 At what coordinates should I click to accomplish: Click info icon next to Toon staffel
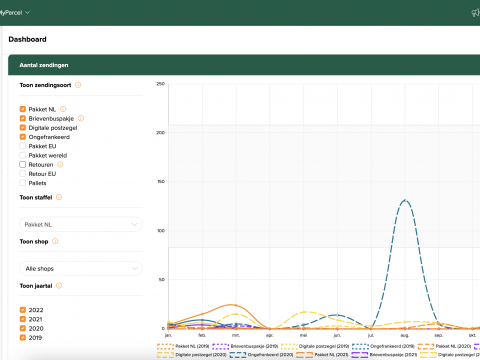(59, 197)
